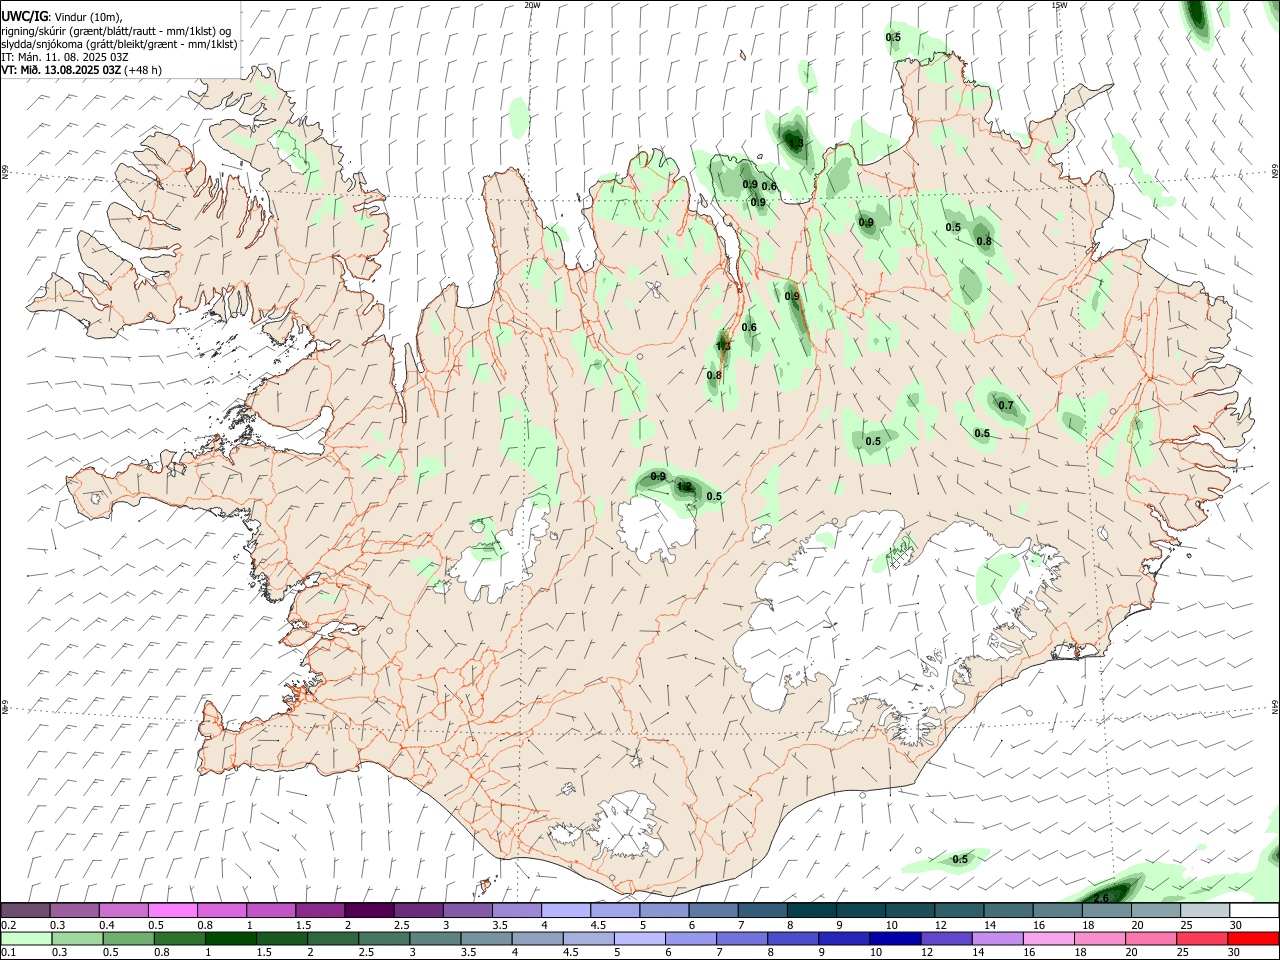Screen dimensions: 1280x960
Task: Click the 0.5 value over the sea south of Iceland
Action: coord(960,859)
